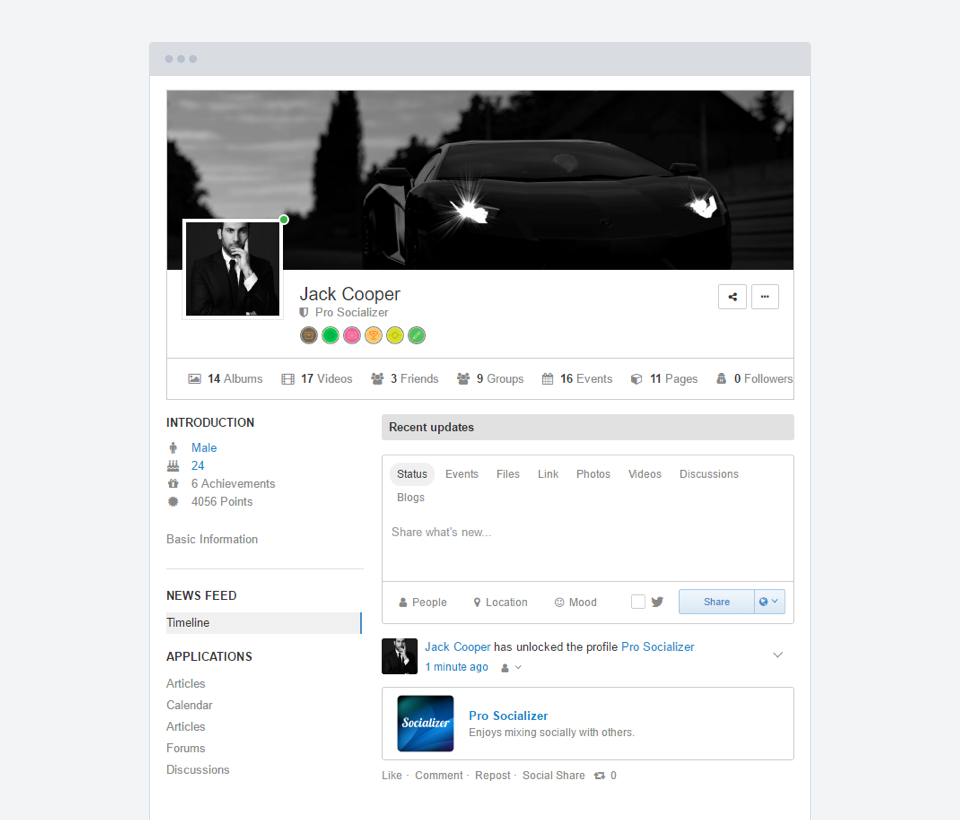Click the Like link under the post

coord(392,775)
